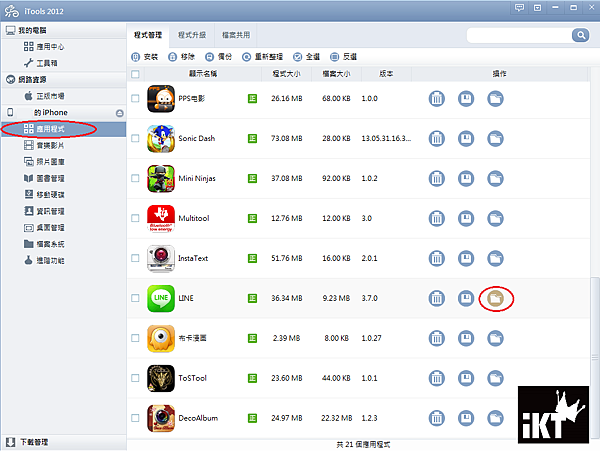Click the 備份 backup toolbar button
This screenshot has height=457, width=600.
[218, 57]
